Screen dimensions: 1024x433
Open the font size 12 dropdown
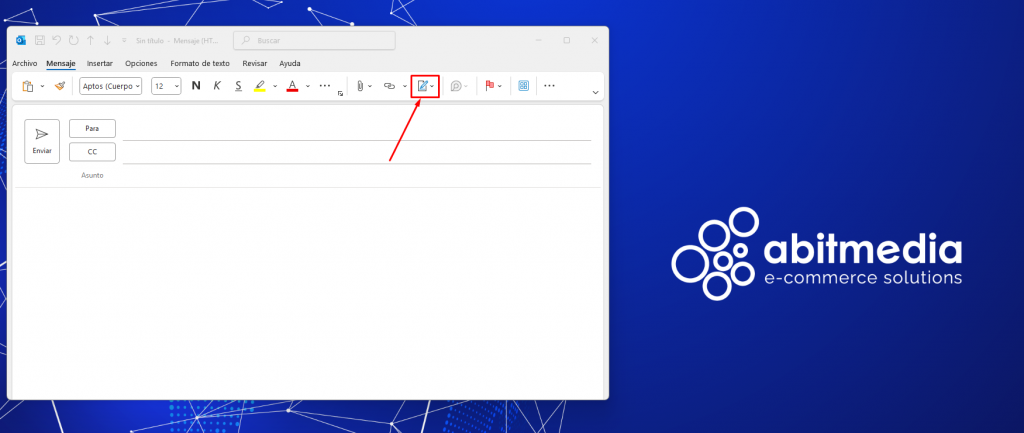[166, 86]
